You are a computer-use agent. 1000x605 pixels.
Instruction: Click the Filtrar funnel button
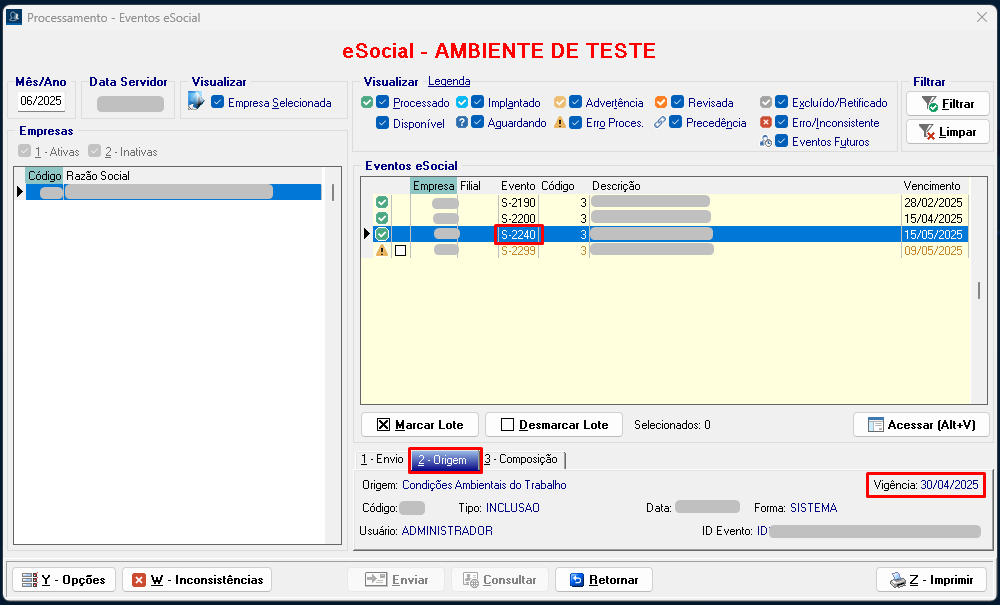point(947,103)
